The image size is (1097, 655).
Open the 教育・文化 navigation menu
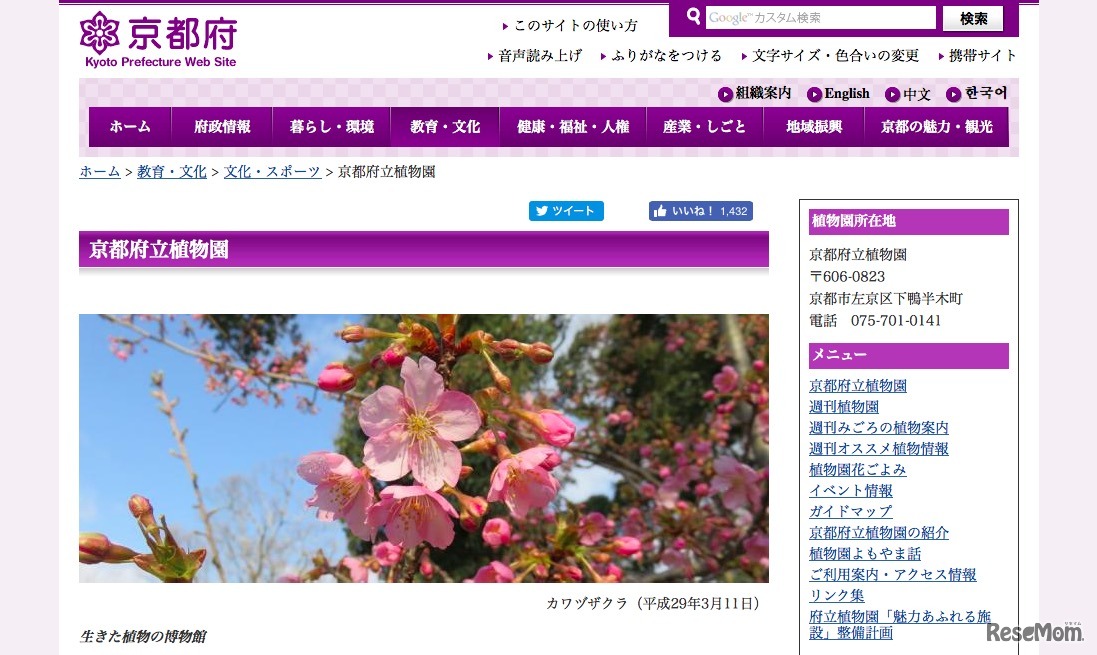[x=444, y=126]
